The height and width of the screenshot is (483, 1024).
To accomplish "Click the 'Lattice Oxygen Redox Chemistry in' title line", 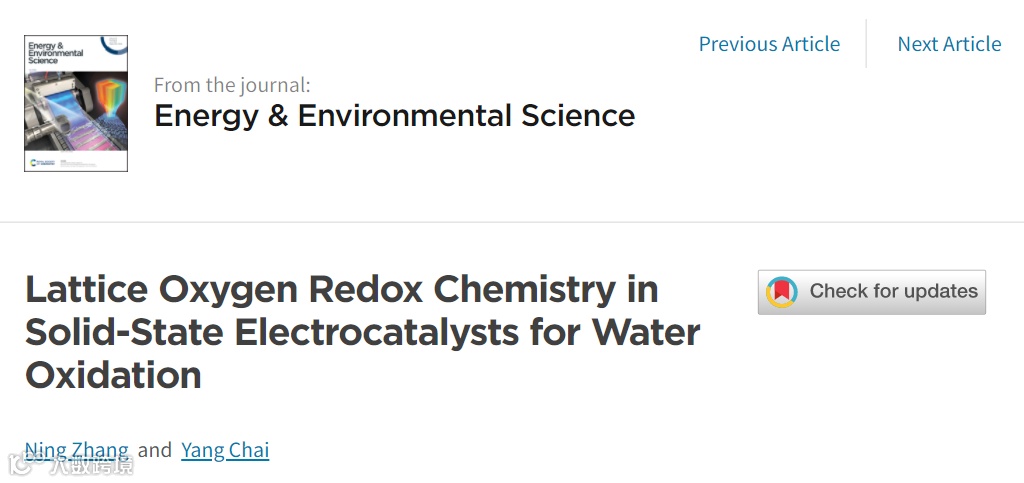I will pos(341,289).
